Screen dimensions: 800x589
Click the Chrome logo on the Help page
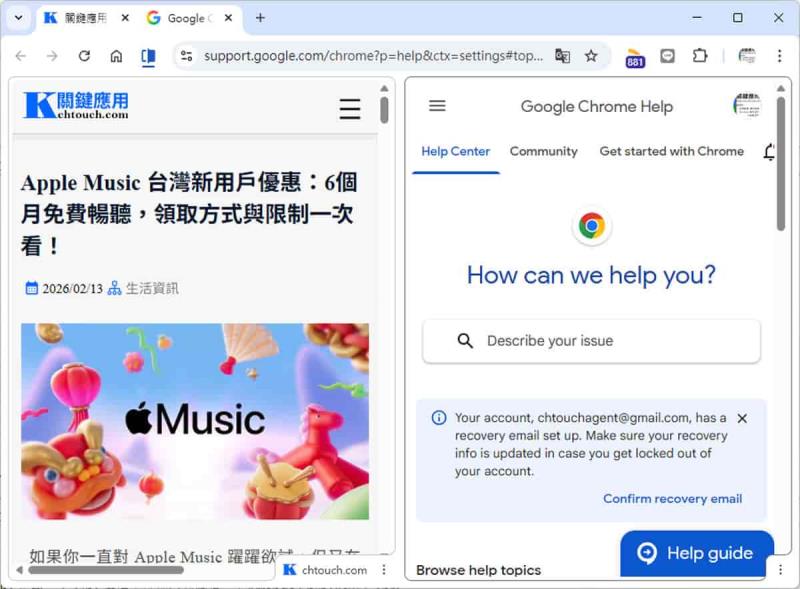tap(592, 226)
